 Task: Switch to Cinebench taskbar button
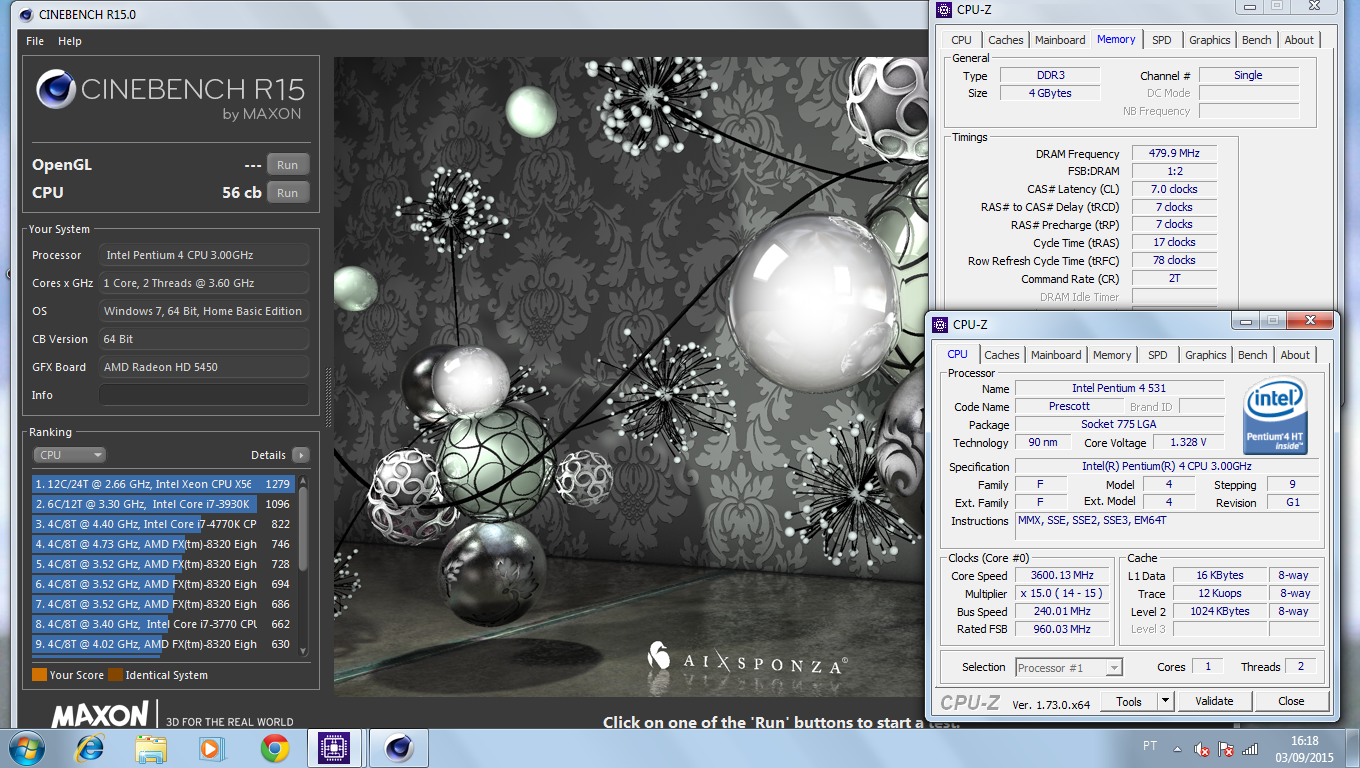click(399, 748)
